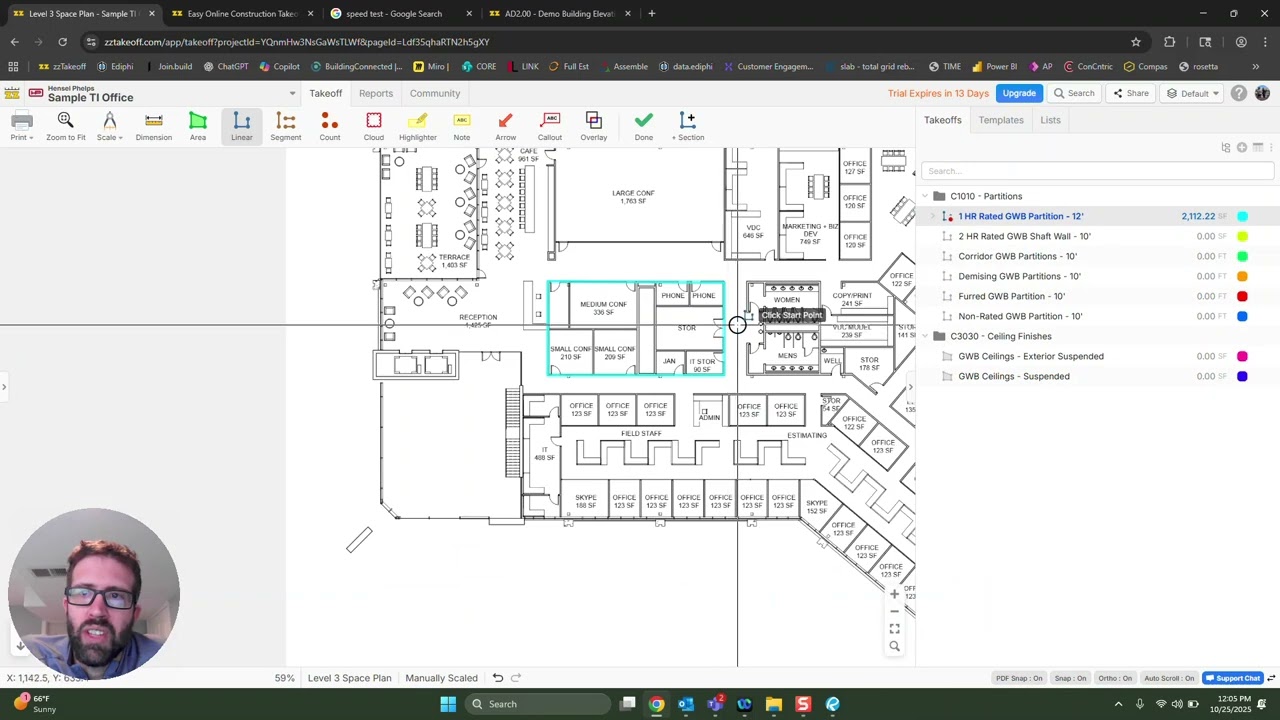The height and width of the screenshot is (720, 1280).
Task: Select the Takeoff tab
Action: coord(325,93)
